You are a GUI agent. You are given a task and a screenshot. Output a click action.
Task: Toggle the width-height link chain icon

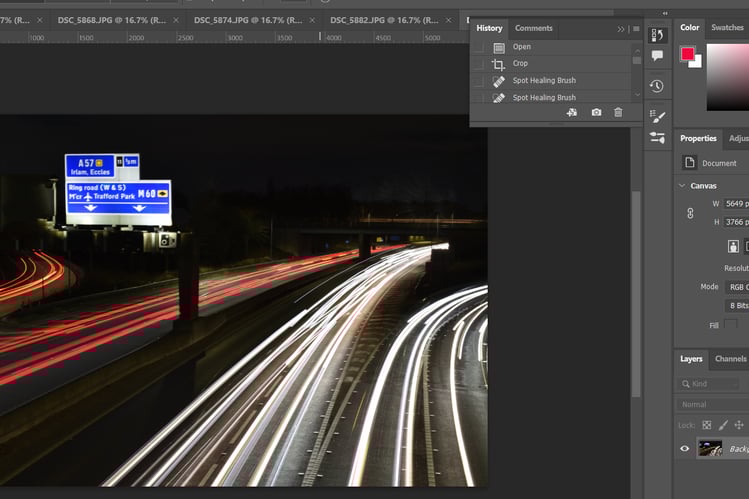(x=690, y=213)
